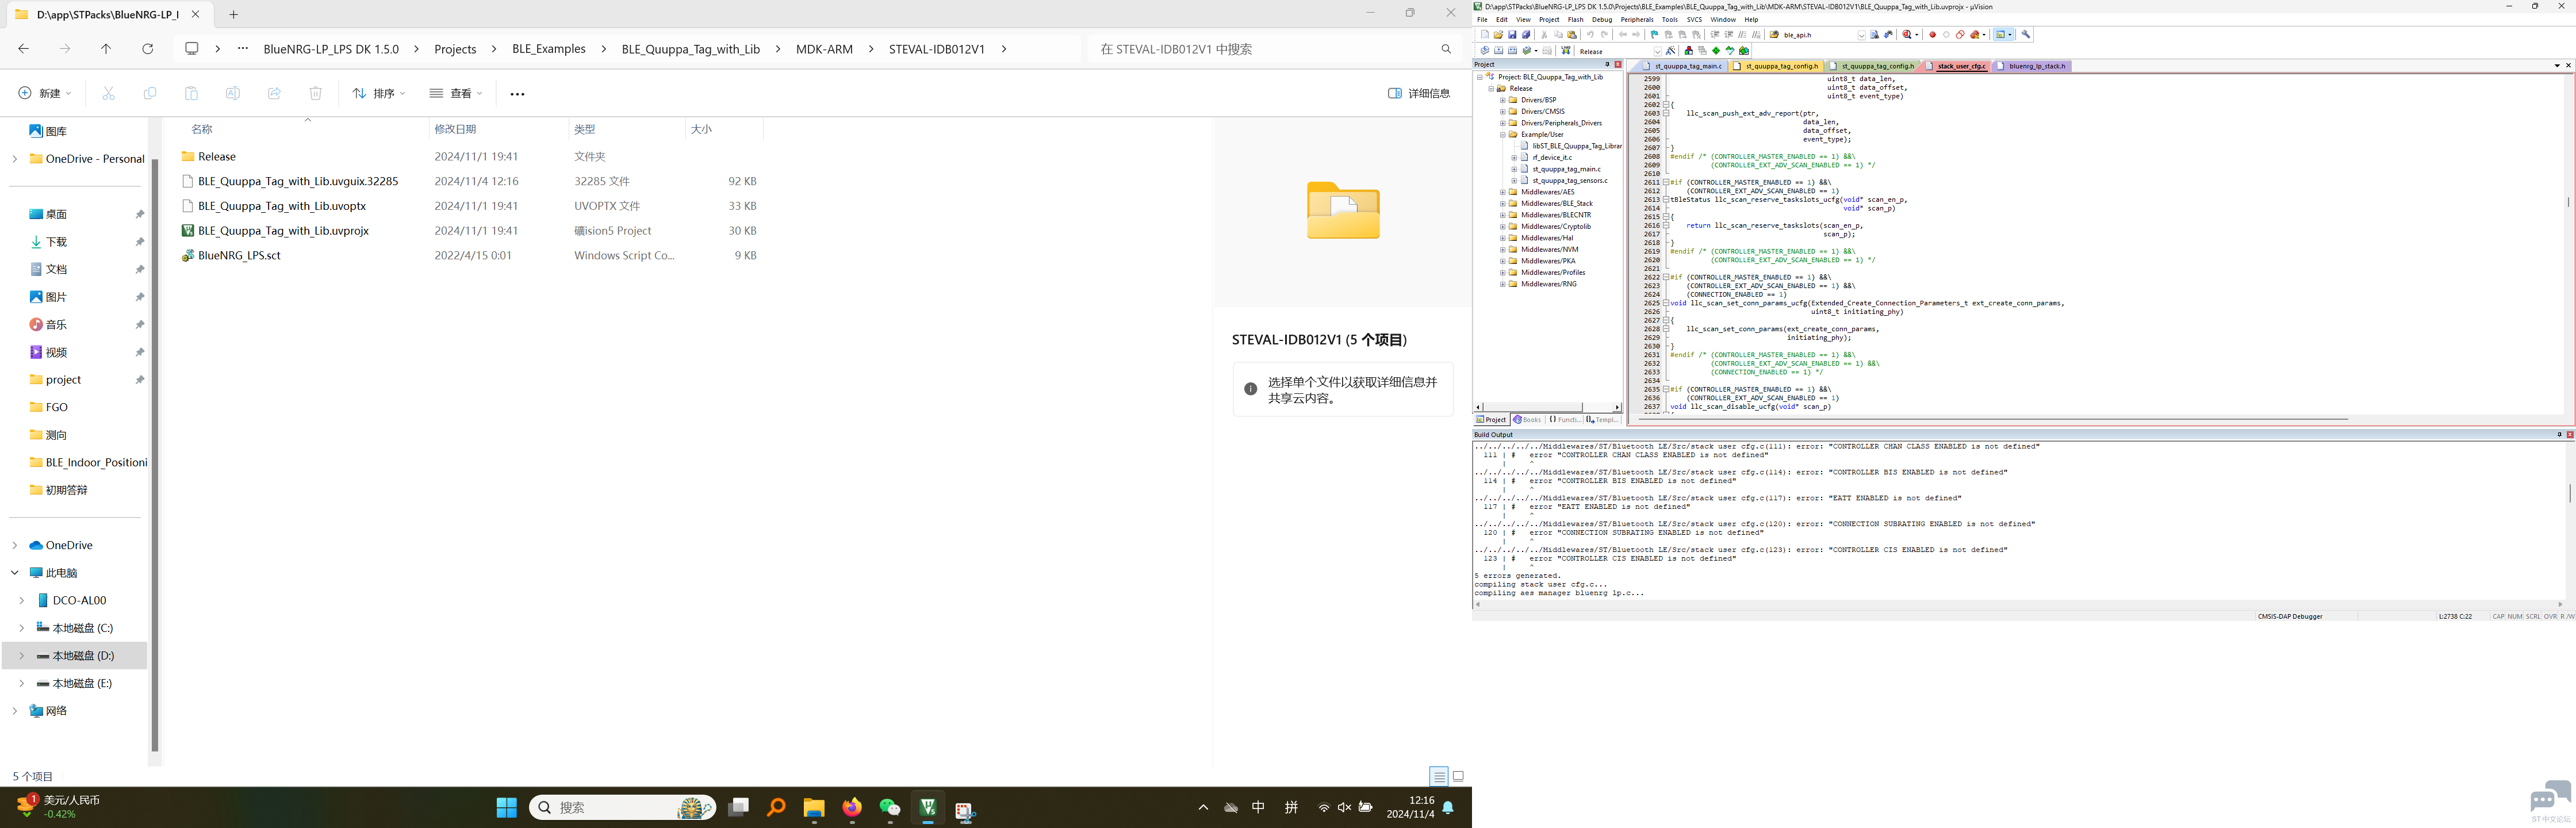Click Start/Stop Debug Session icon
2576x828 pixels.
click(x=1908, y=35)
